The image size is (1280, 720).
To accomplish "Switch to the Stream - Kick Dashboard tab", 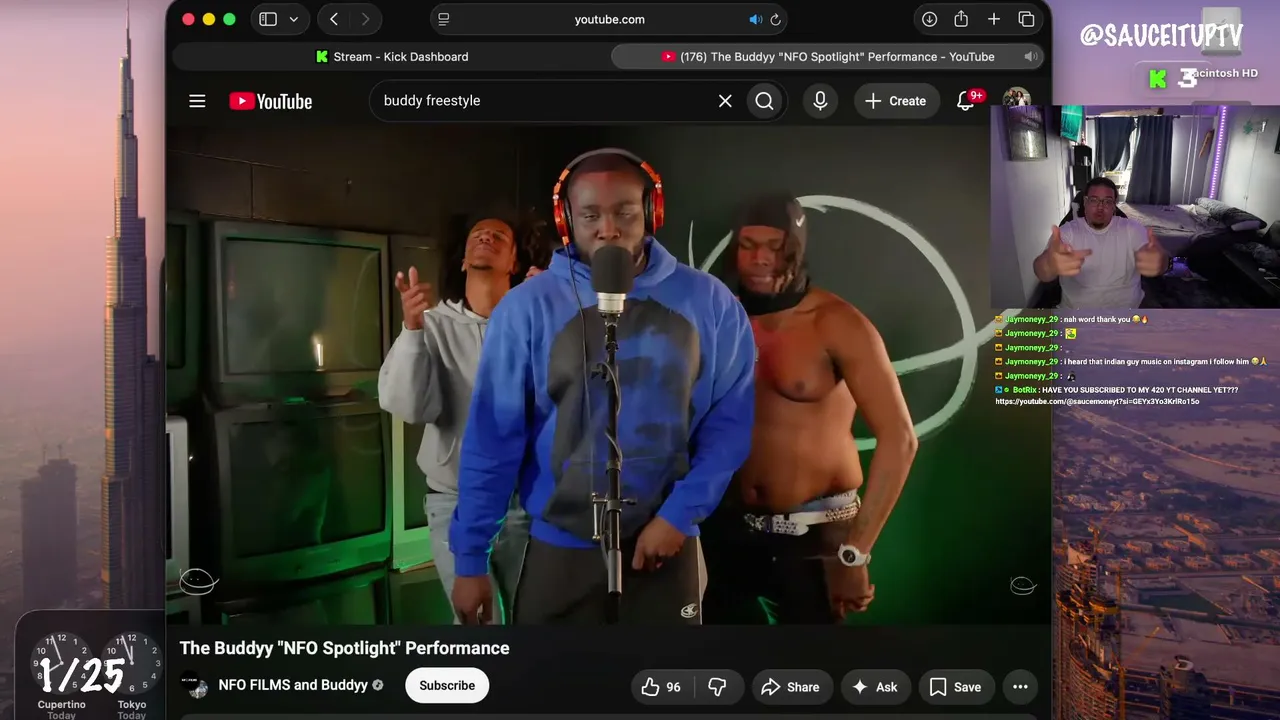I will coord(392,57).
